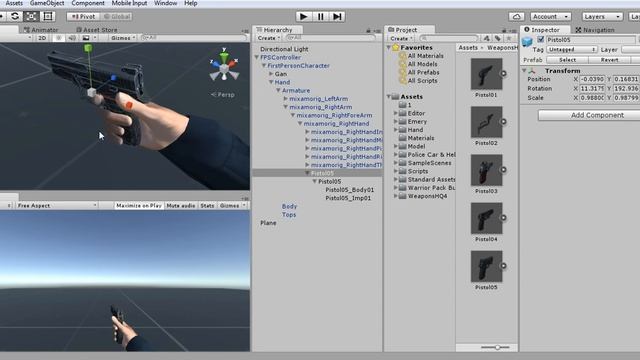The width and height of the screenshot is (640, 360).
Task: Select the Rotate tool in the toolbar
Action: [x=15, y=16]
